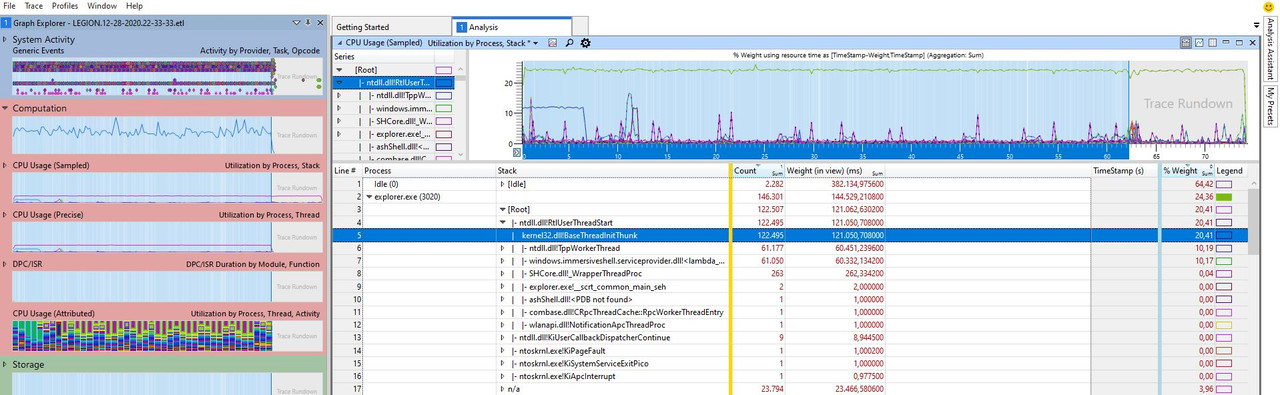This screenshot has width=1280, height=395.
Task: Expand the n/a stack row
Action: pyautogui.click(x=502, y=388)
